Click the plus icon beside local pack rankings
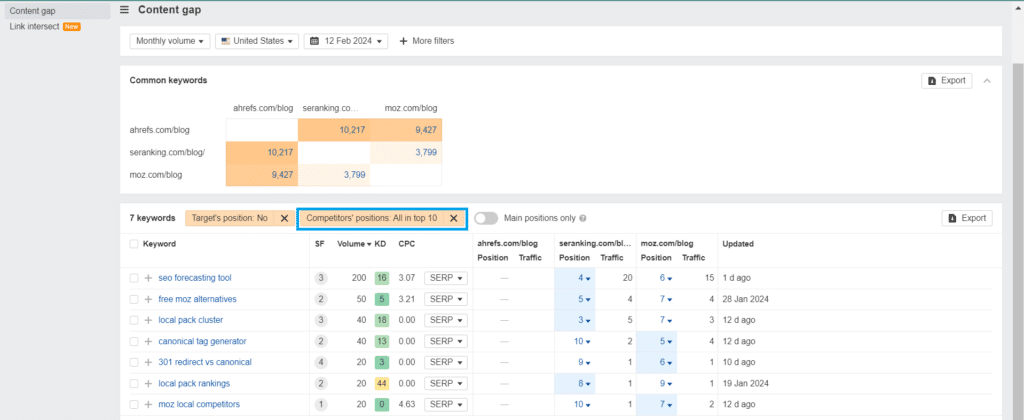This screenshot has width=1024, height=420. pos(148,383)
